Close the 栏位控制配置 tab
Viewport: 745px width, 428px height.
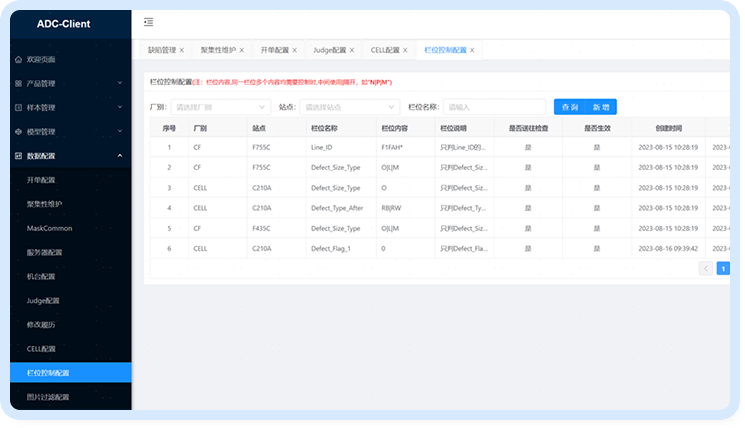pos(472,50)
